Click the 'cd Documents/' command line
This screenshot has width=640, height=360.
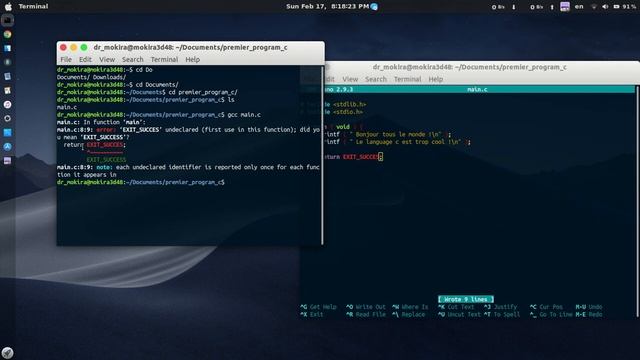tap(118, 85)
